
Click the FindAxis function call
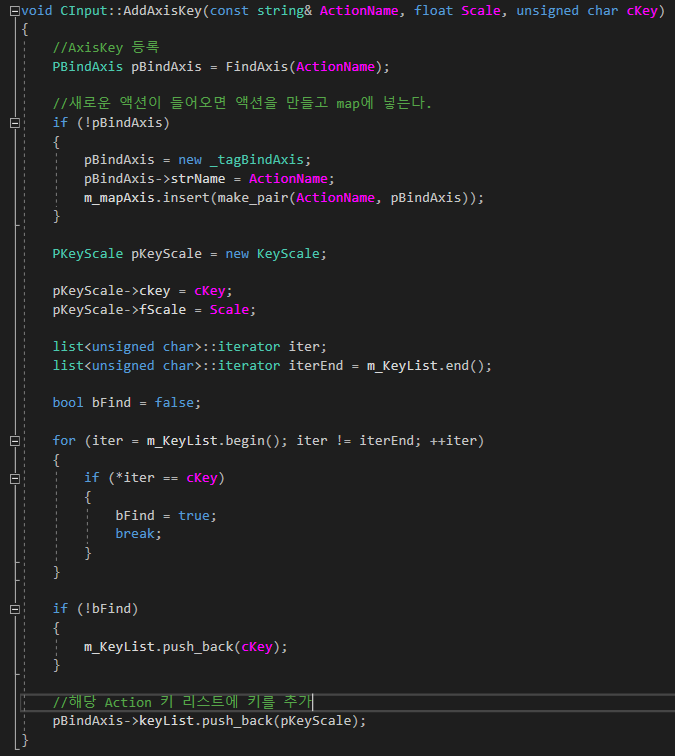[307, 67]
